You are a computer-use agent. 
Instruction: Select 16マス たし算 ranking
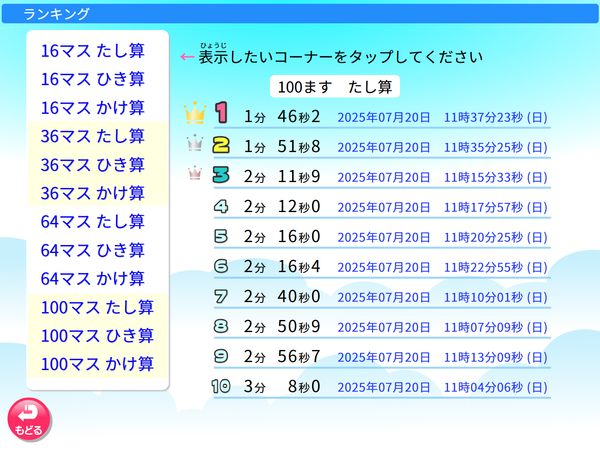pos(93,51)
